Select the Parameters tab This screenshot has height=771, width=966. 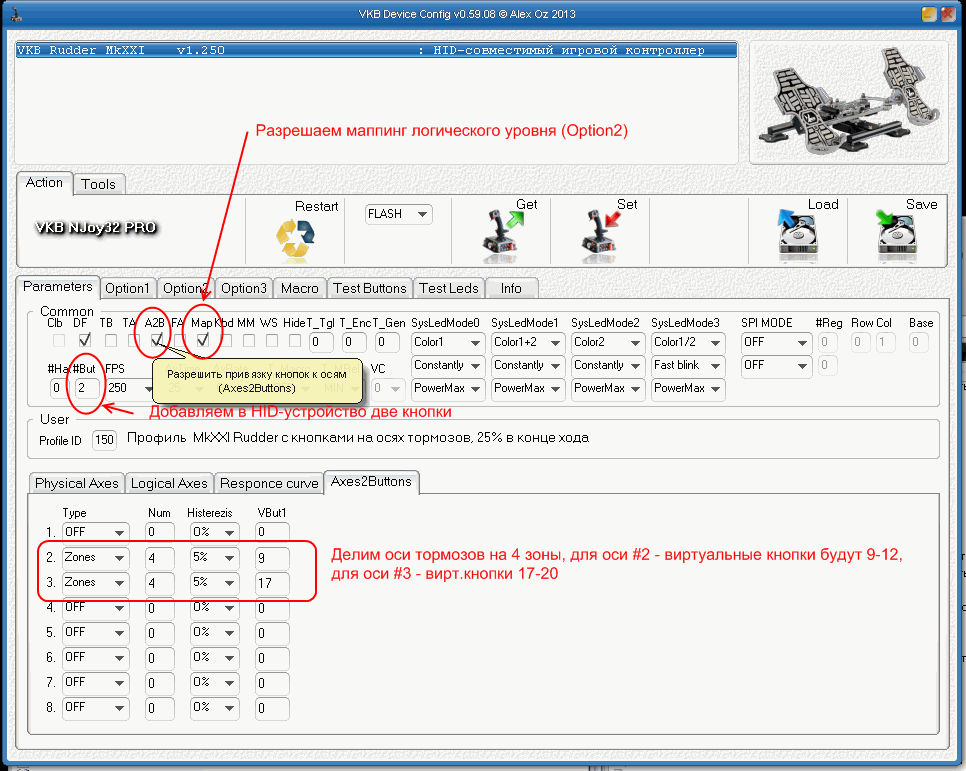coord(58,287)
